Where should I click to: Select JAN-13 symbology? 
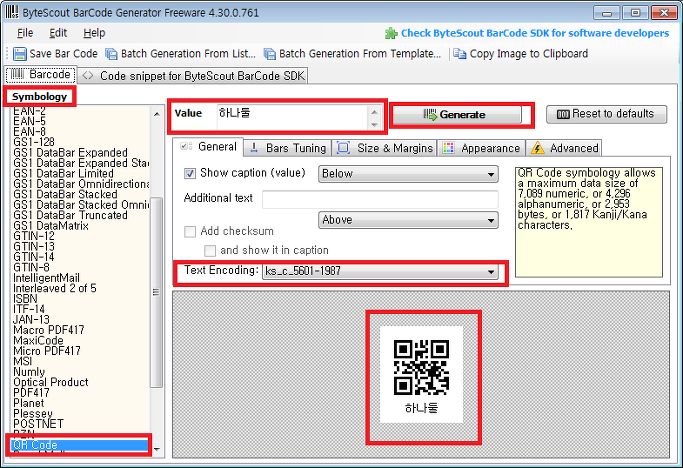point(31,320)
